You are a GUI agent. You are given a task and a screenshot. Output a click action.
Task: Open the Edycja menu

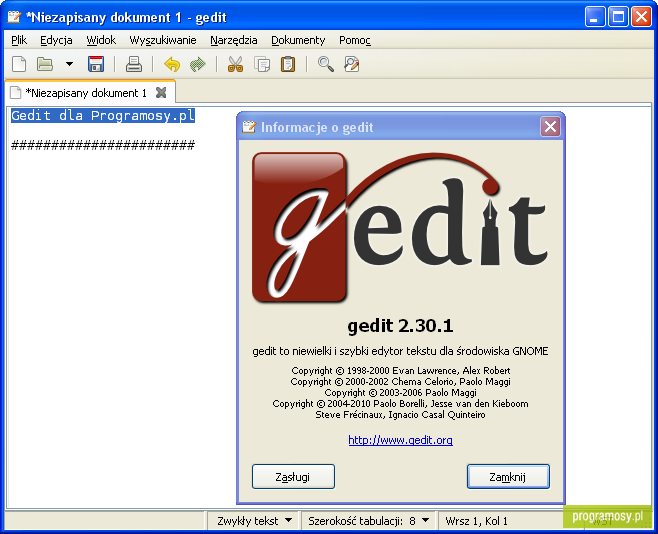56,40
